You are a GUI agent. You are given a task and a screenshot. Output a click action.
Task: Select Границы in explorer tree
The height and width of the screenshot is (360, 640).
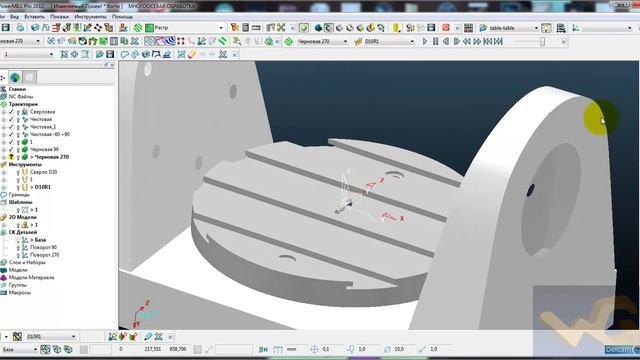19,195
